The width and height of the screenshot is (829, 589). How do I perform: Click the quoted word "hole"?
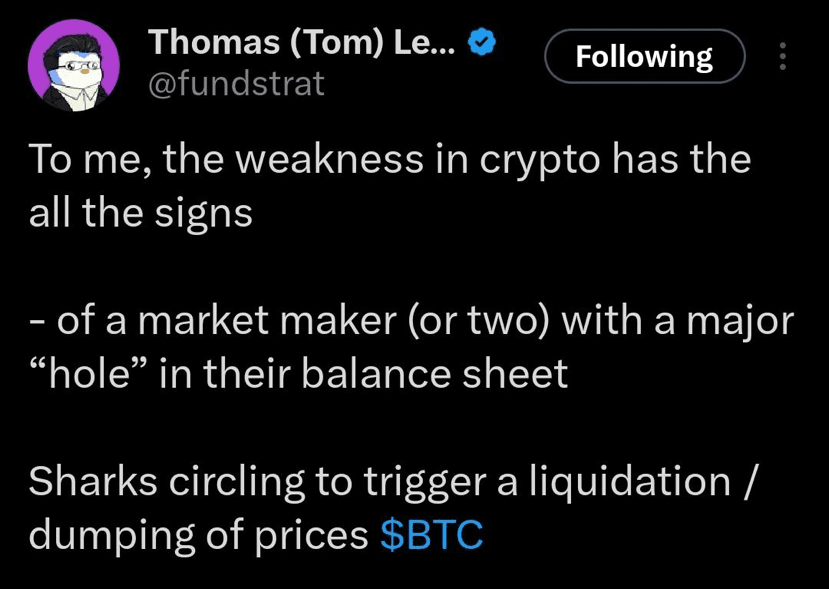[x=88, y=374]
